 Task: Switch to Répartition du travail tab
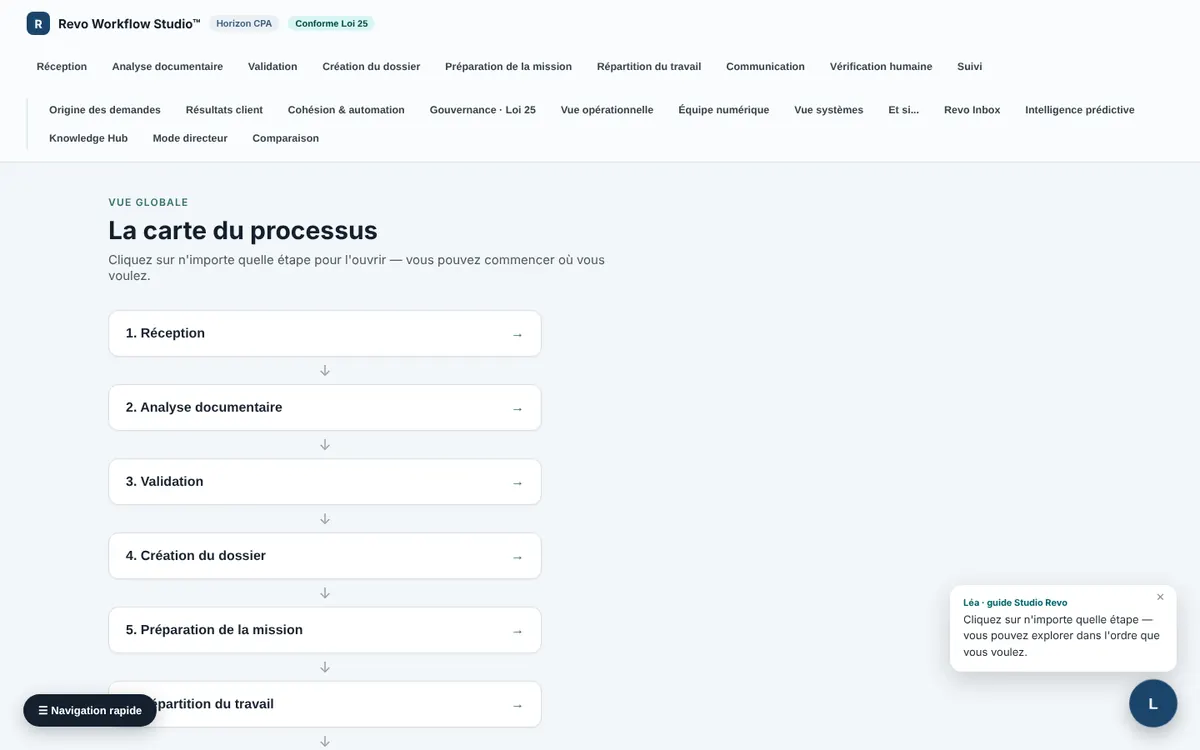pyautogui.click(x=649, y=66)
